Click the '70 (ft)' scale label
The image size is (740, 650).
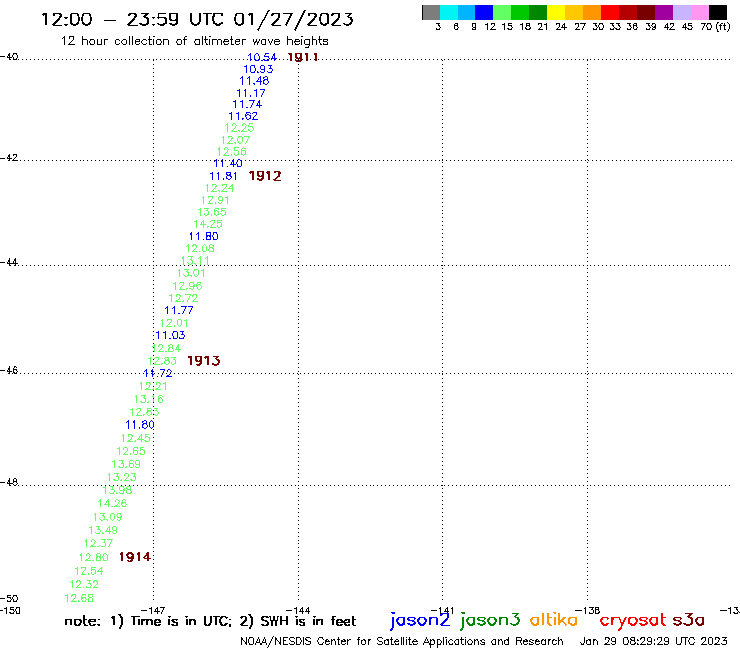(715, 27)
